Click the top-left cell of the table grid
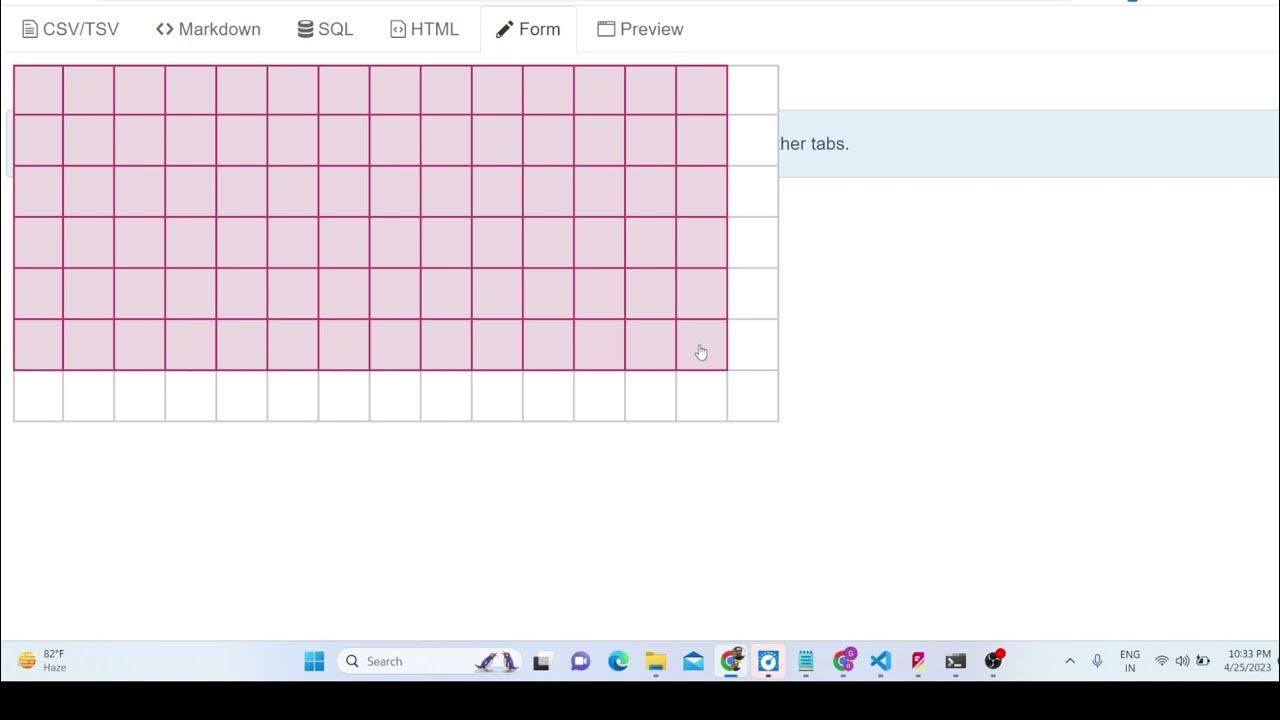This screenshot has width=1280, height=720. click(38, 90)
